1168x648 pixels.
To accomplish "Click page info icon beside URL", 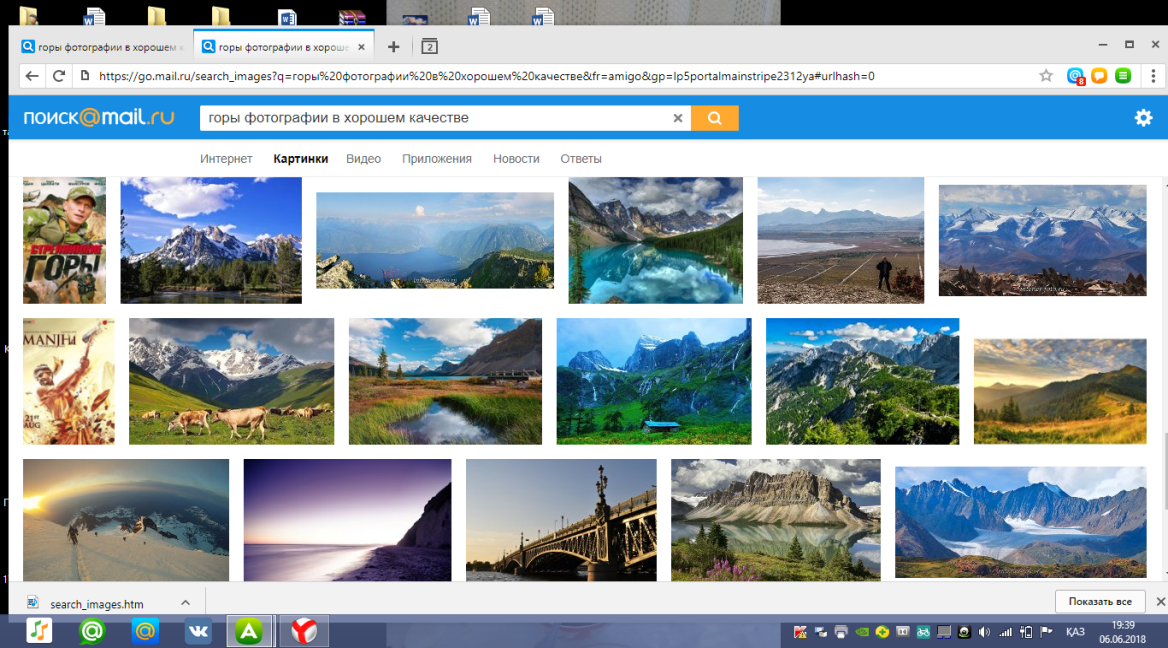I will click(85, 76).
